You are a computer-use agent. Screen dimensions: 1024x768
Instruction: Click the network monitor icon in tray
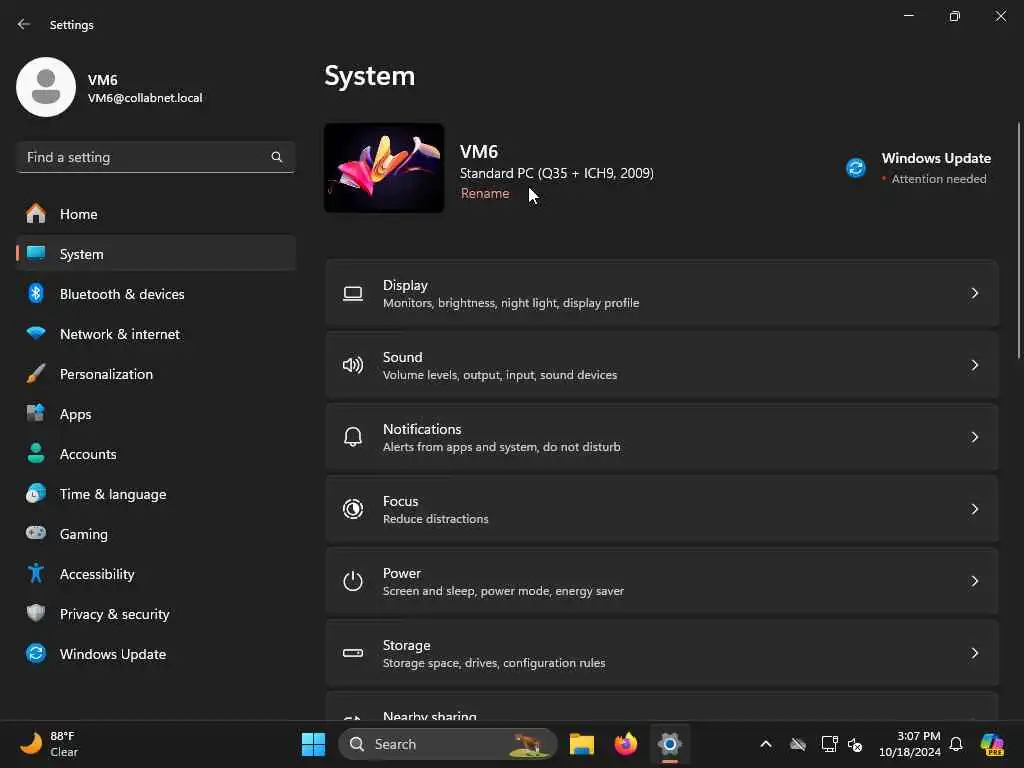pos(829,744)
